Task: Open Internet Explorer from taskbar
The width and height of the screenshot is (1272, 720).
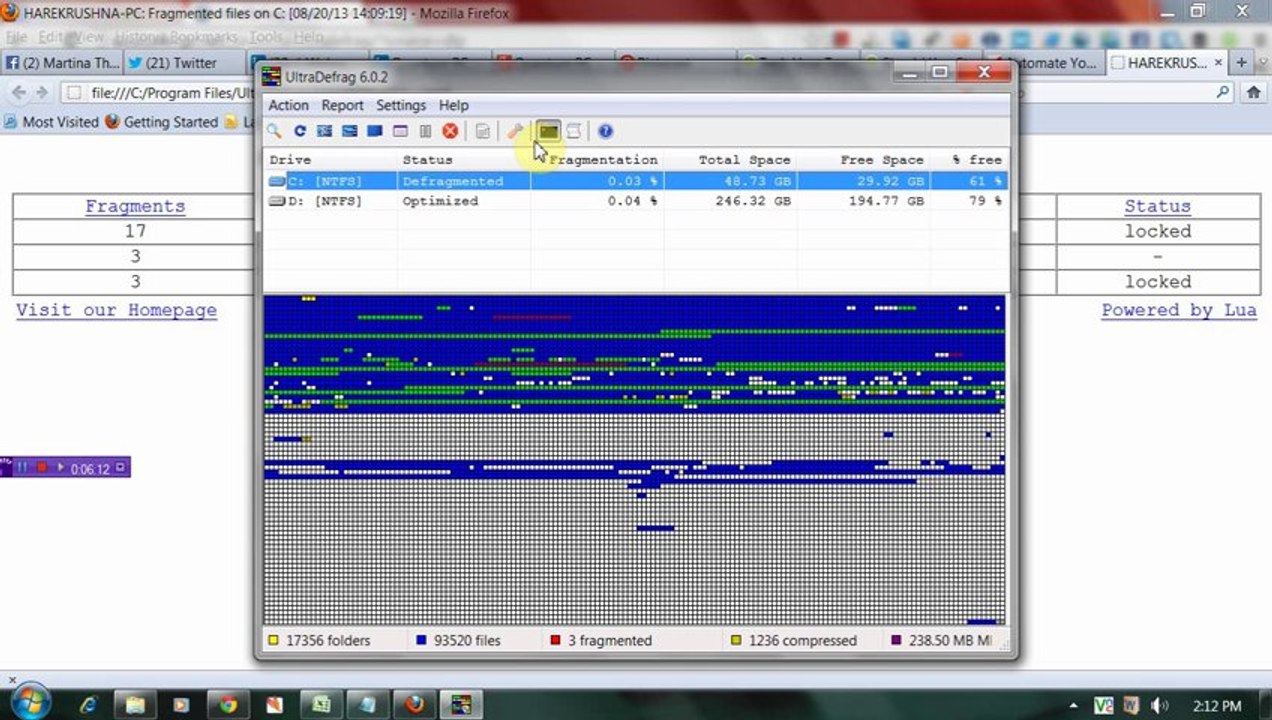Action: click(x=89, y=705)
